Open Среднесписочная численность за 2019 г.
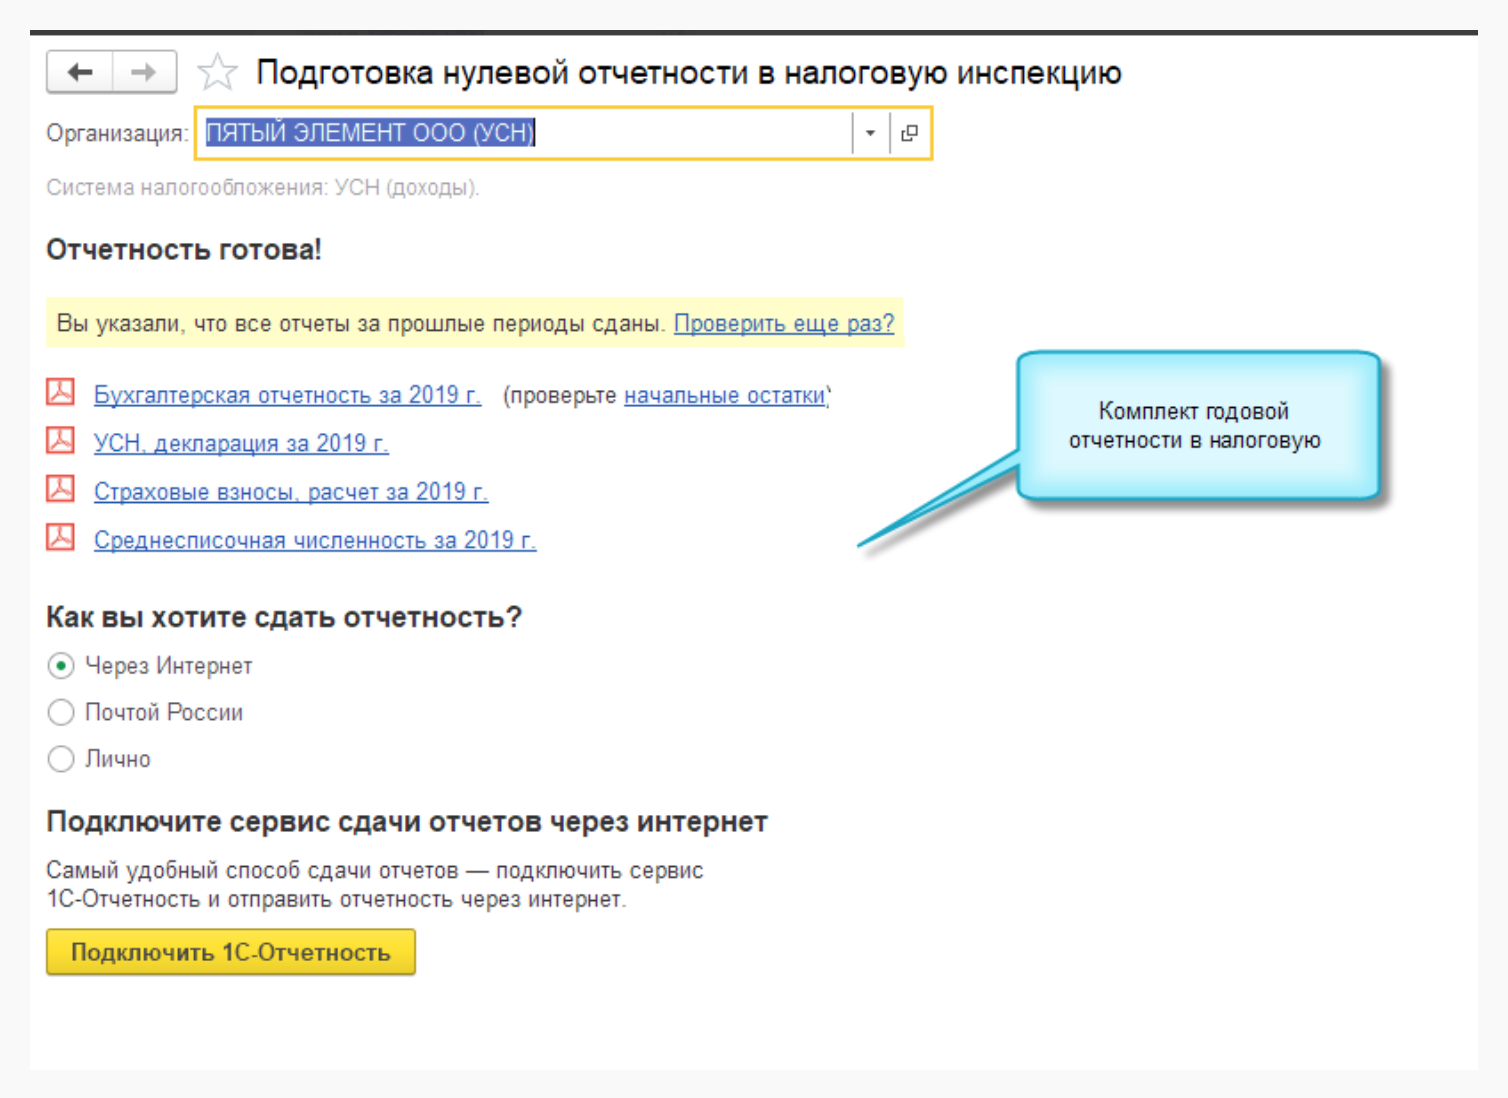 [315, 540]
